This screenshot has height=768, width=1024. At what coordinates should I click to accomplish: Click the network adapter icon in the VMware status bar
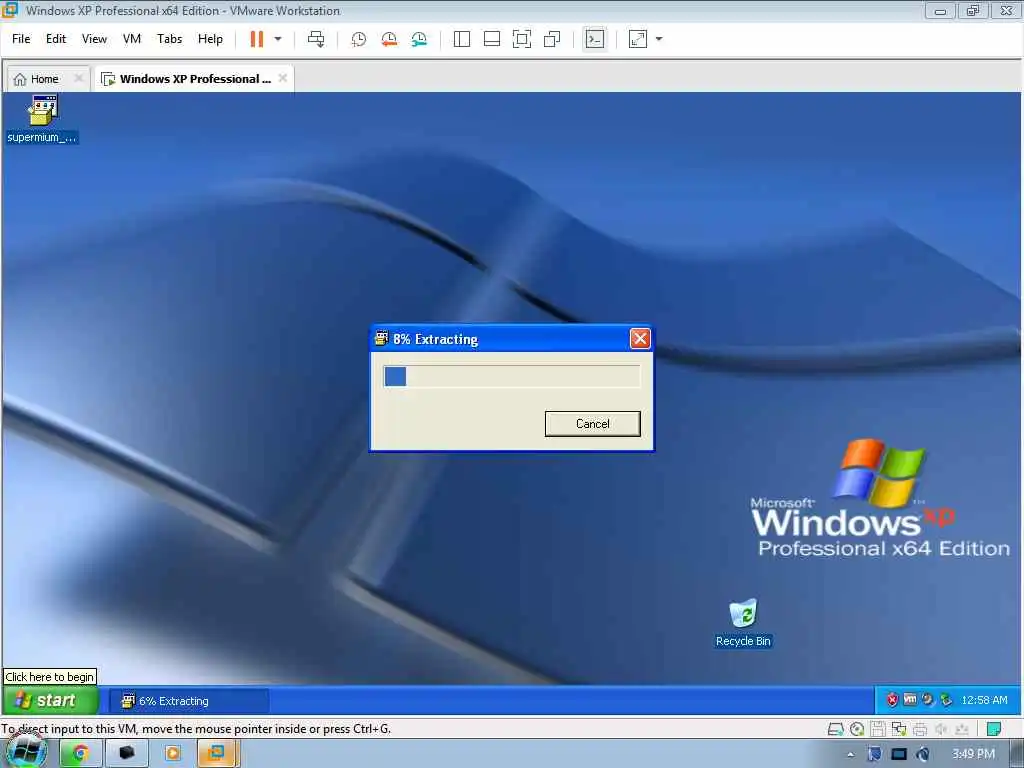[899, 729]
